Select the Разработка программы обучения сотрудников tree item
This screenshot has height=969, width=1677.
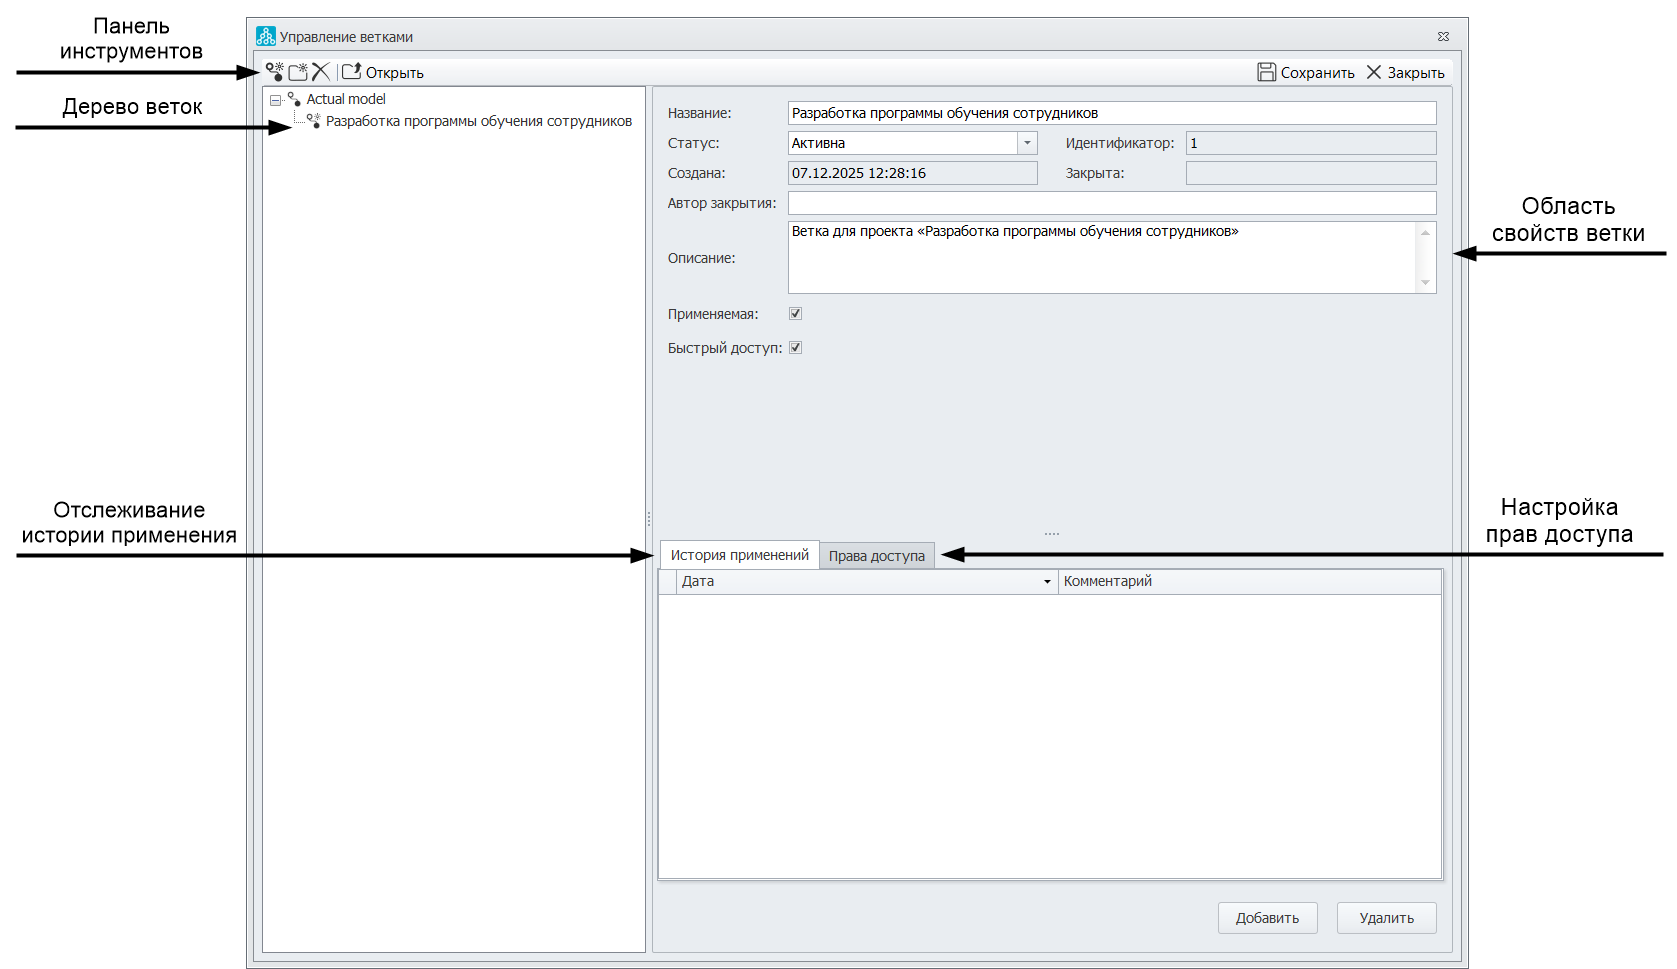[x=478, y=121]
